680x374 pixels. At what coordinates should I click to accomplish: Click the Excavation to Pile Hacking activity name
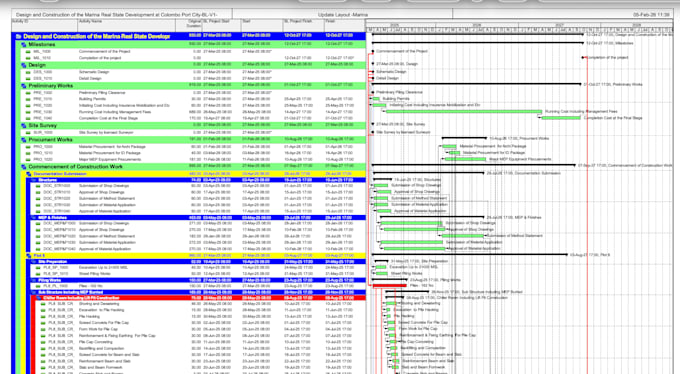(x=101, y=310)
